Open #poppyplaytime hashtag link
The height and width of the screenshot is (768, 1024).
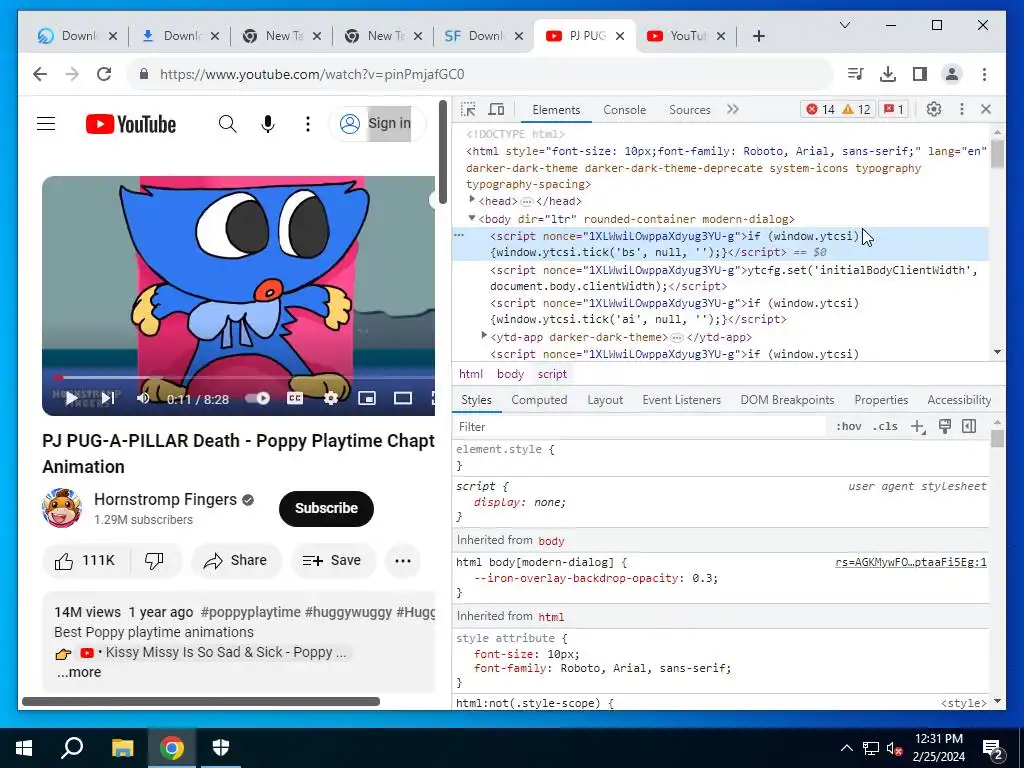tap(250, 612)
